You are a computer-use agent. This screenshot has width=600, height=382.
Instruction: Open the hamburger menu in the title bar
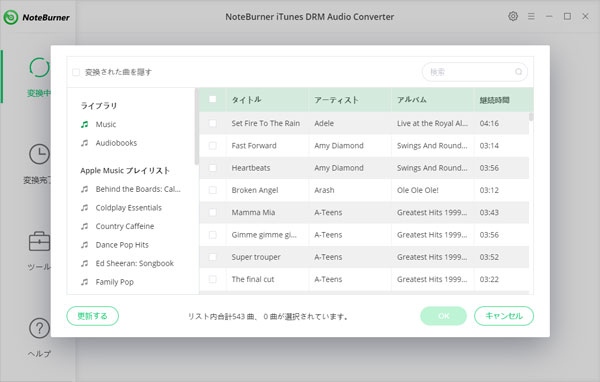point(531,16)
